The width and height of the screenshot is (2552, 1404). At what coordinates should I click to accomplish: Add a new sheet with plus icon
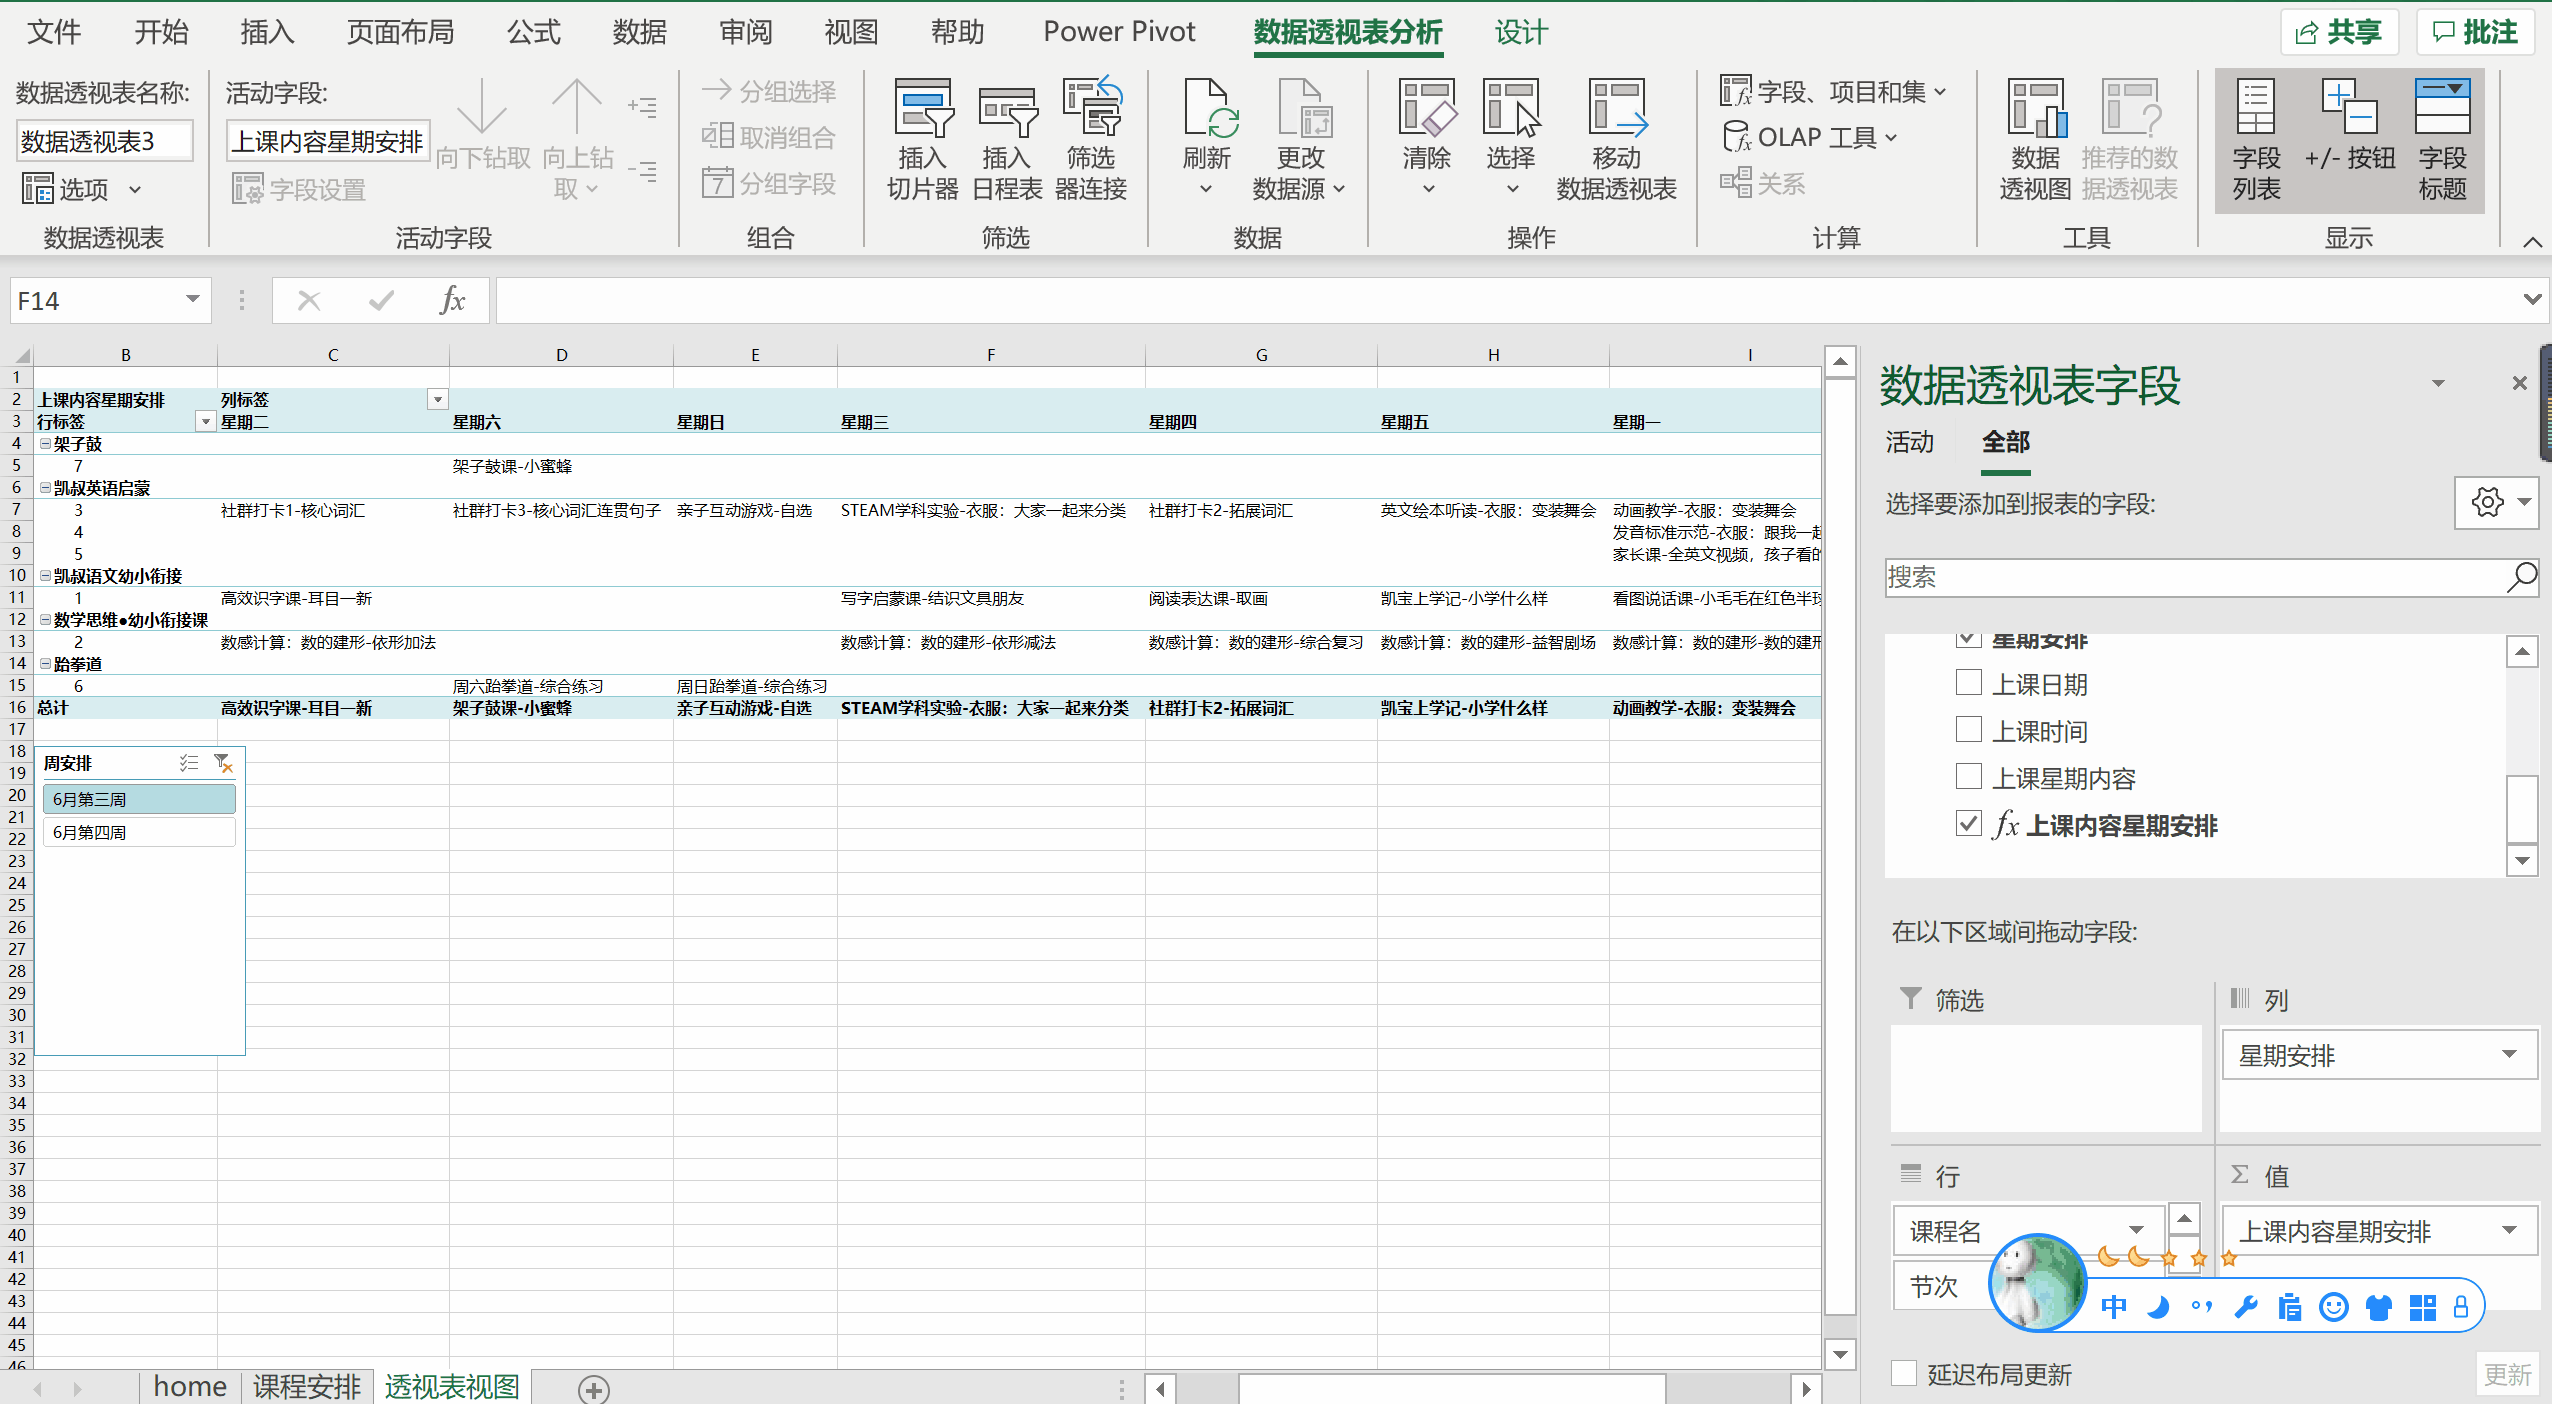tap(594, 1388)
